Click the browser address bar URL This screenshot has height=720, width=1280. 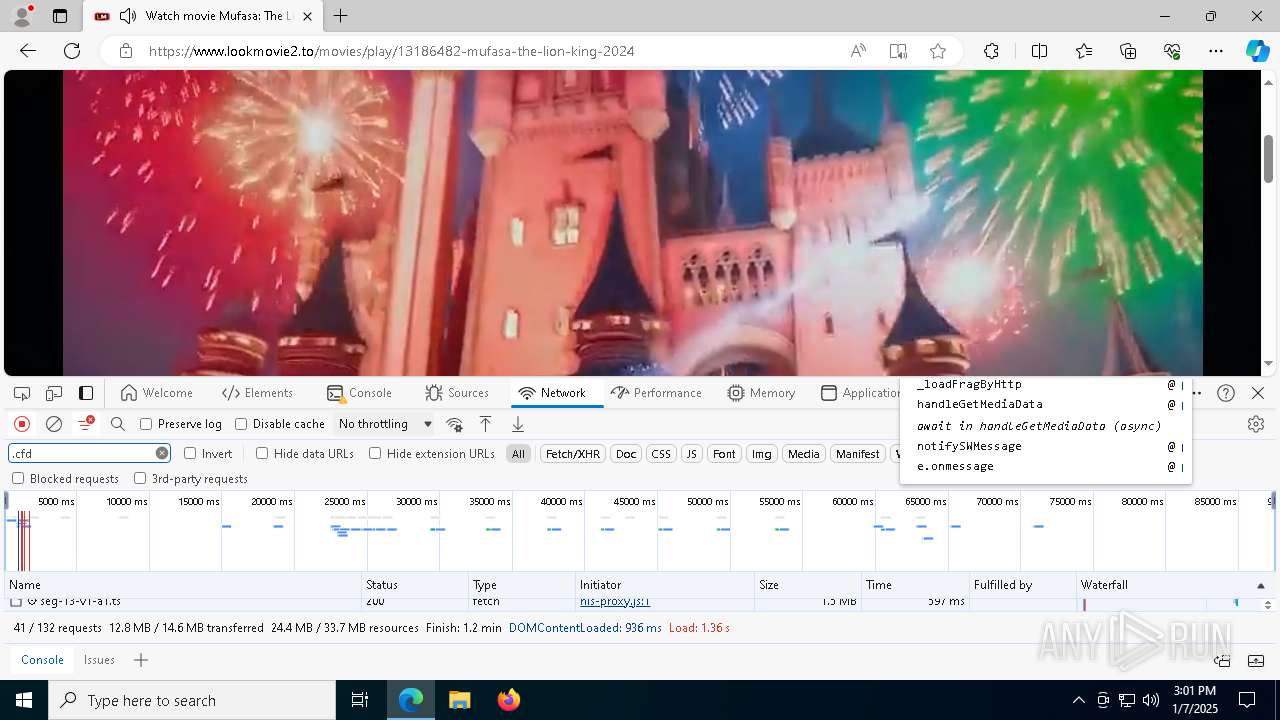(x=391, y=51)
